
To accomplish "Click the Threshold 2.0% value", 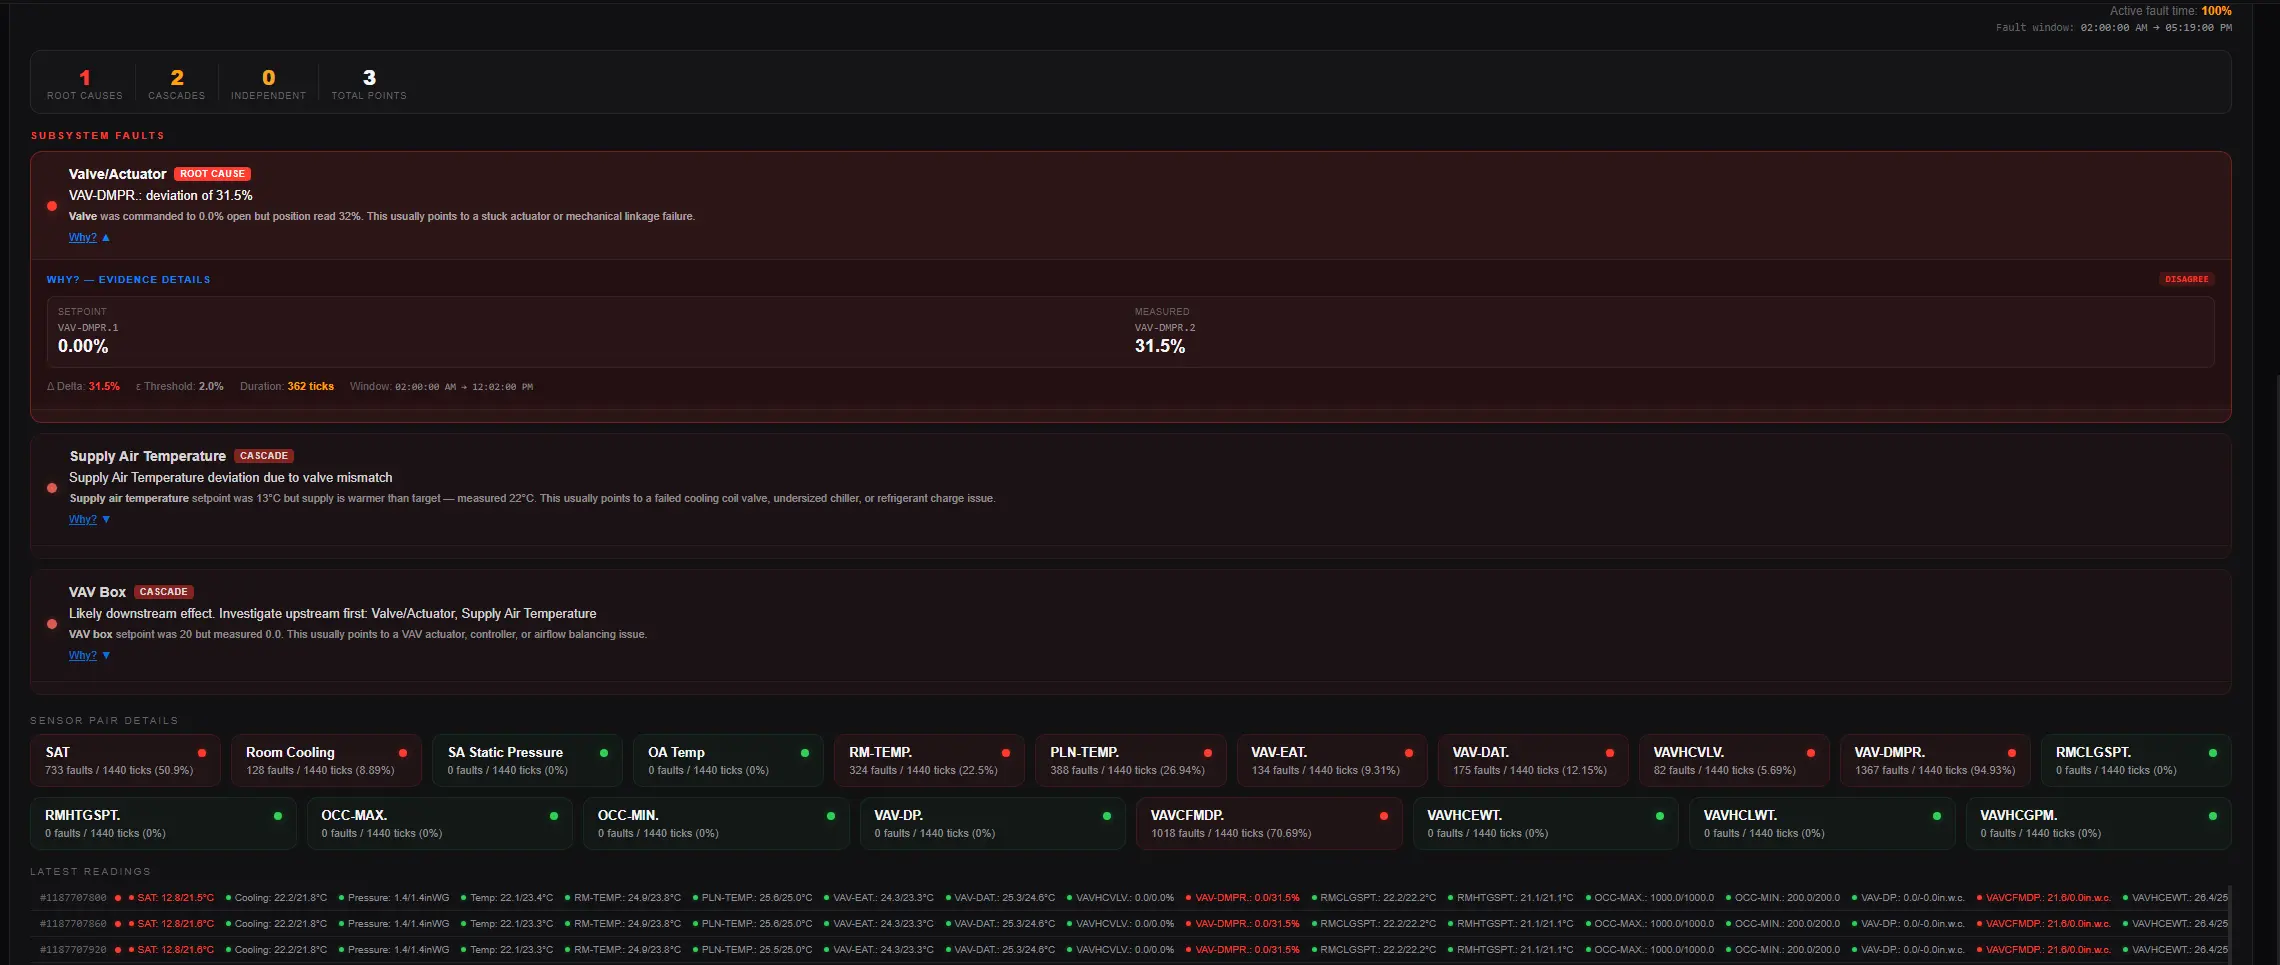I will click(211, 387).
